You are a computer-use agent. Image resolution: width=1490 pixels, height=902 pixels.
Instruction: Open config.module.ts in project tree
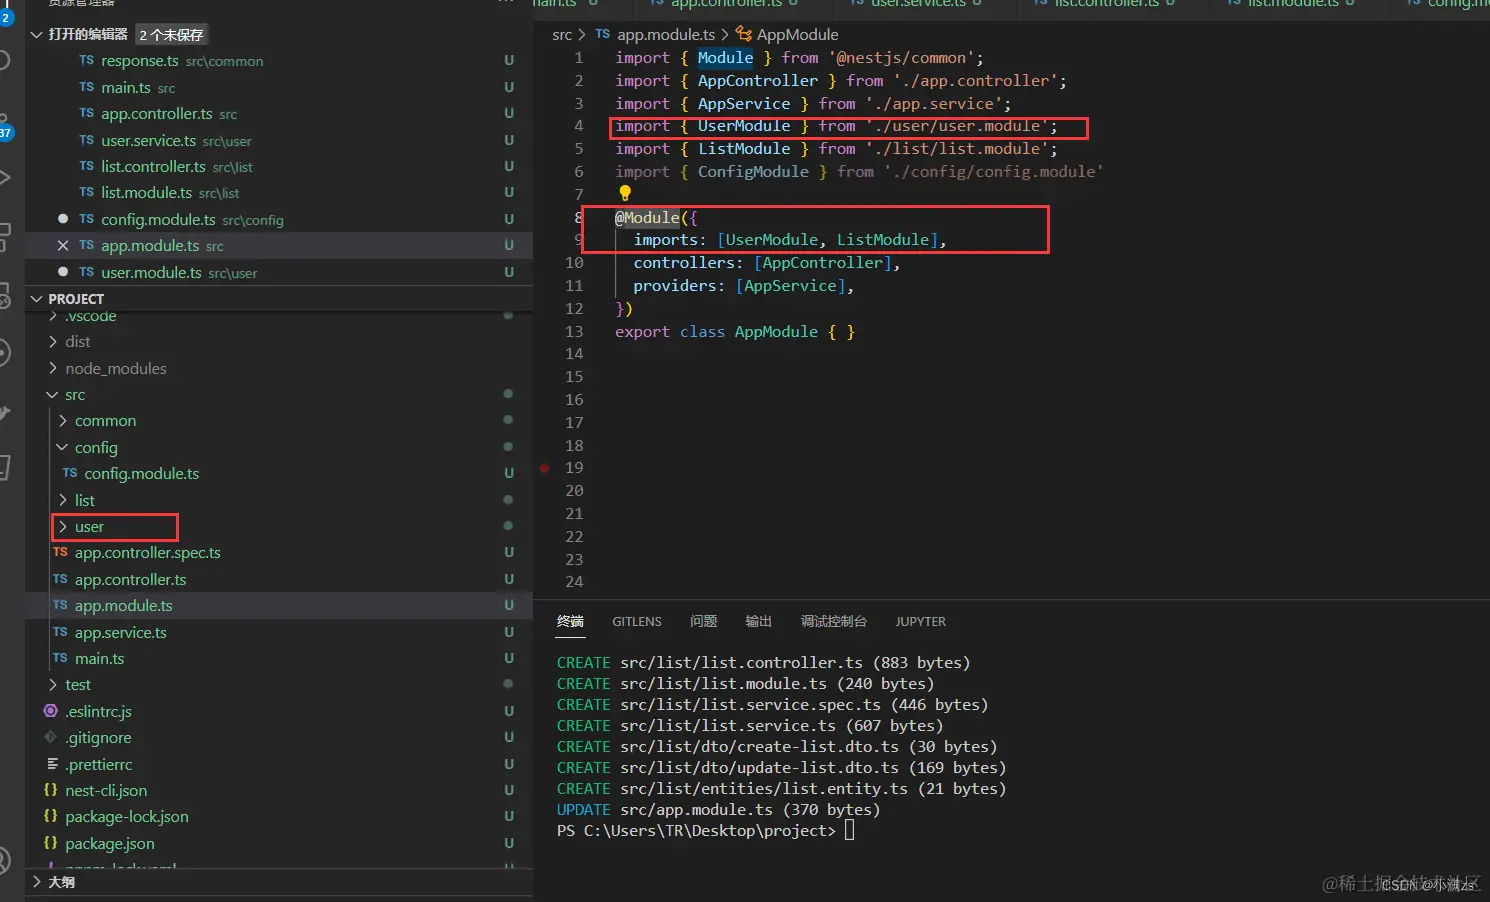pos(278,473)
